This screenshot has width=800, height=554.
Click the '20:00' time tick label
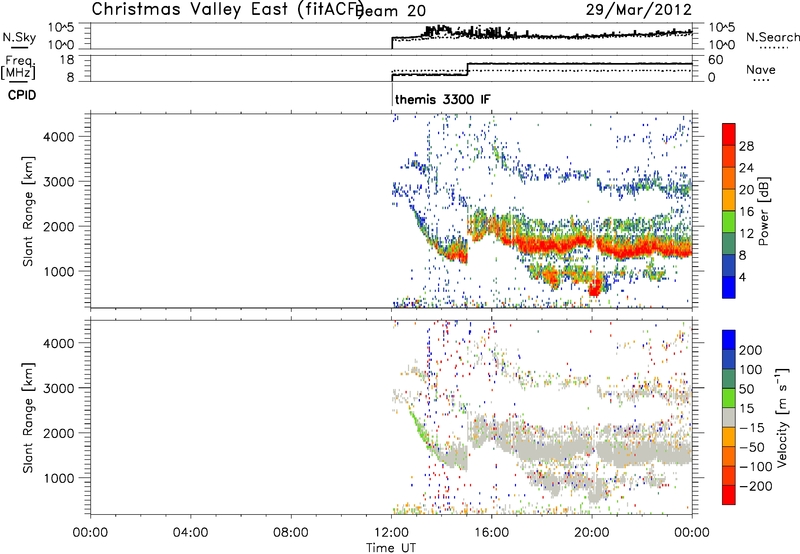[592, 533]
